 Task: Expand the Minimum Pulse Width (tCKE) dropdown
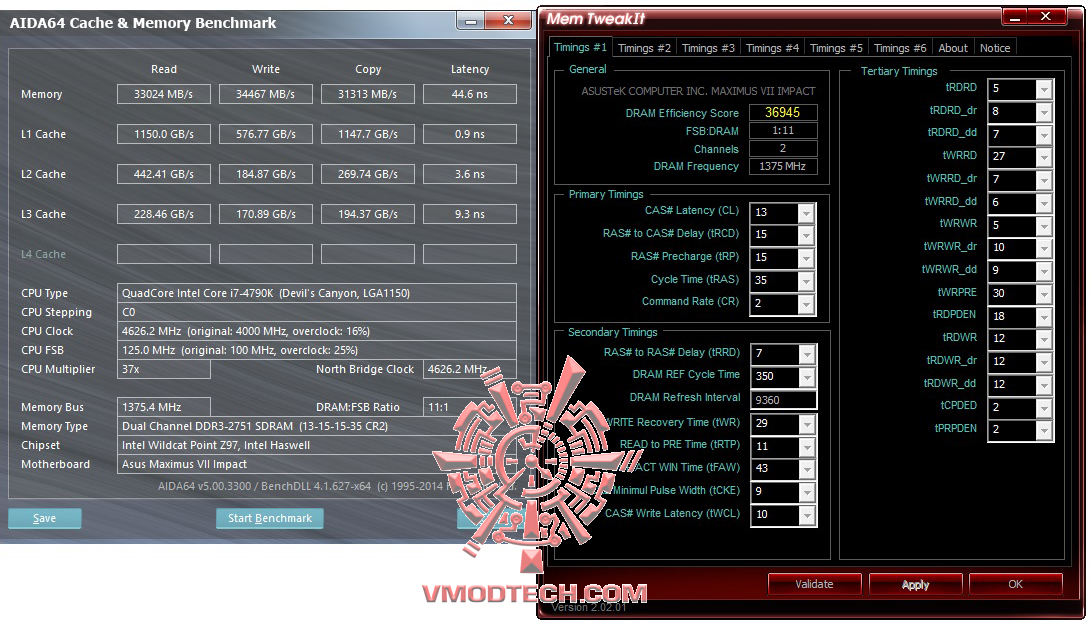pos(806,491)
